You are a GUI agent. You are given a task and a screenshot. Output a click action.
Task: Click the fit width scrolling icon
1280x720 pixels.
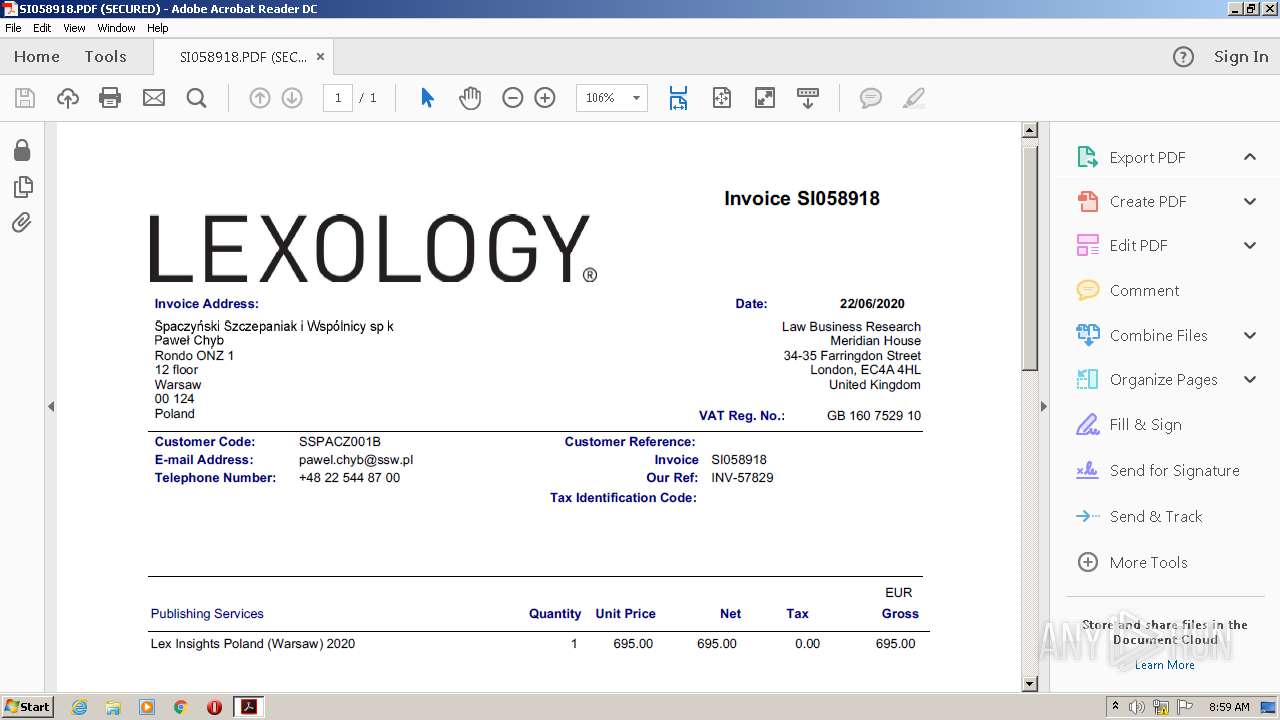678,98
